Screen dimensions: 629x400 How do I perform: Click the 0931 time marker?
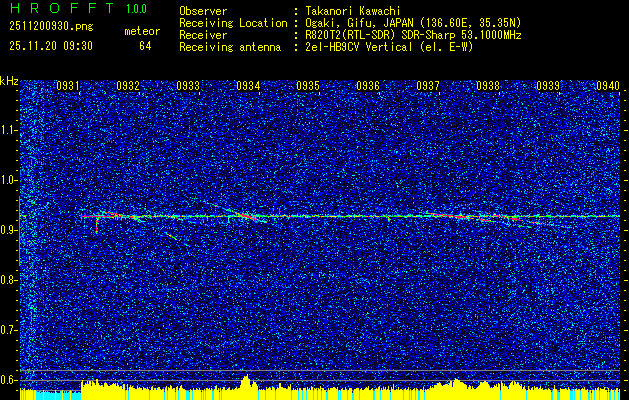pos(68,85)
